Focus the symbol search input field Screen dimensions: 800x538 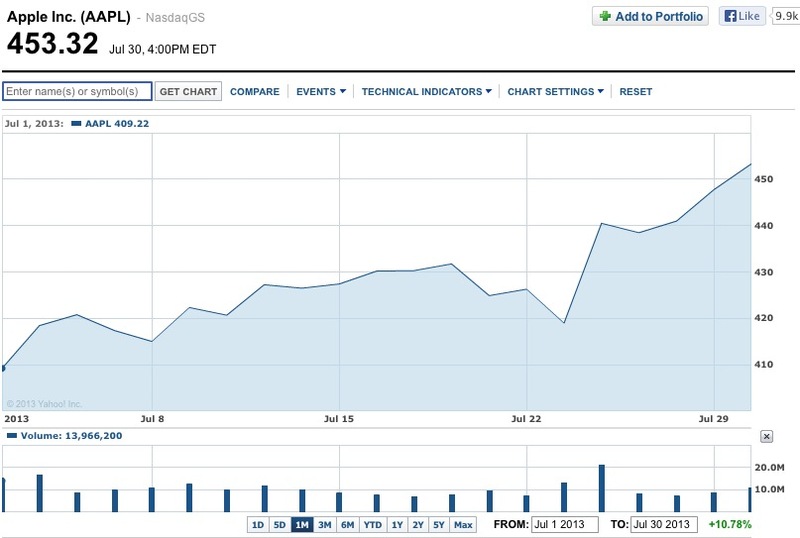pos(77,91)
